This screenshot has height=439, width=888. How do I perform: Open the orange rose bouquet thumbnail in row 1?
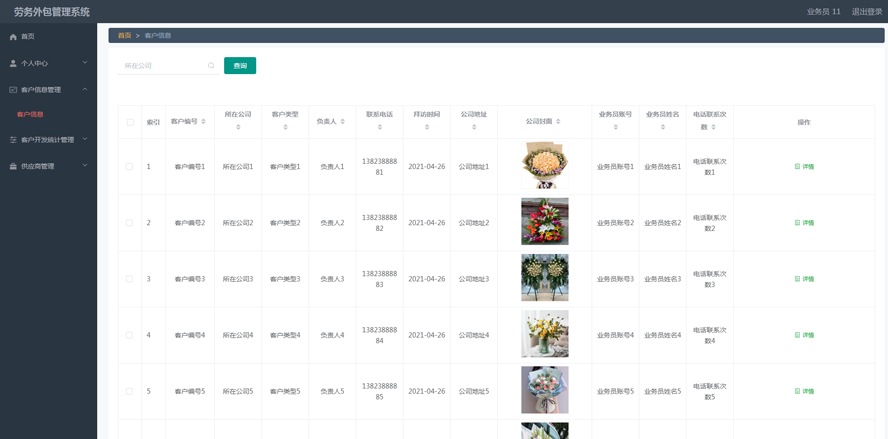click(x=545, y=165)
